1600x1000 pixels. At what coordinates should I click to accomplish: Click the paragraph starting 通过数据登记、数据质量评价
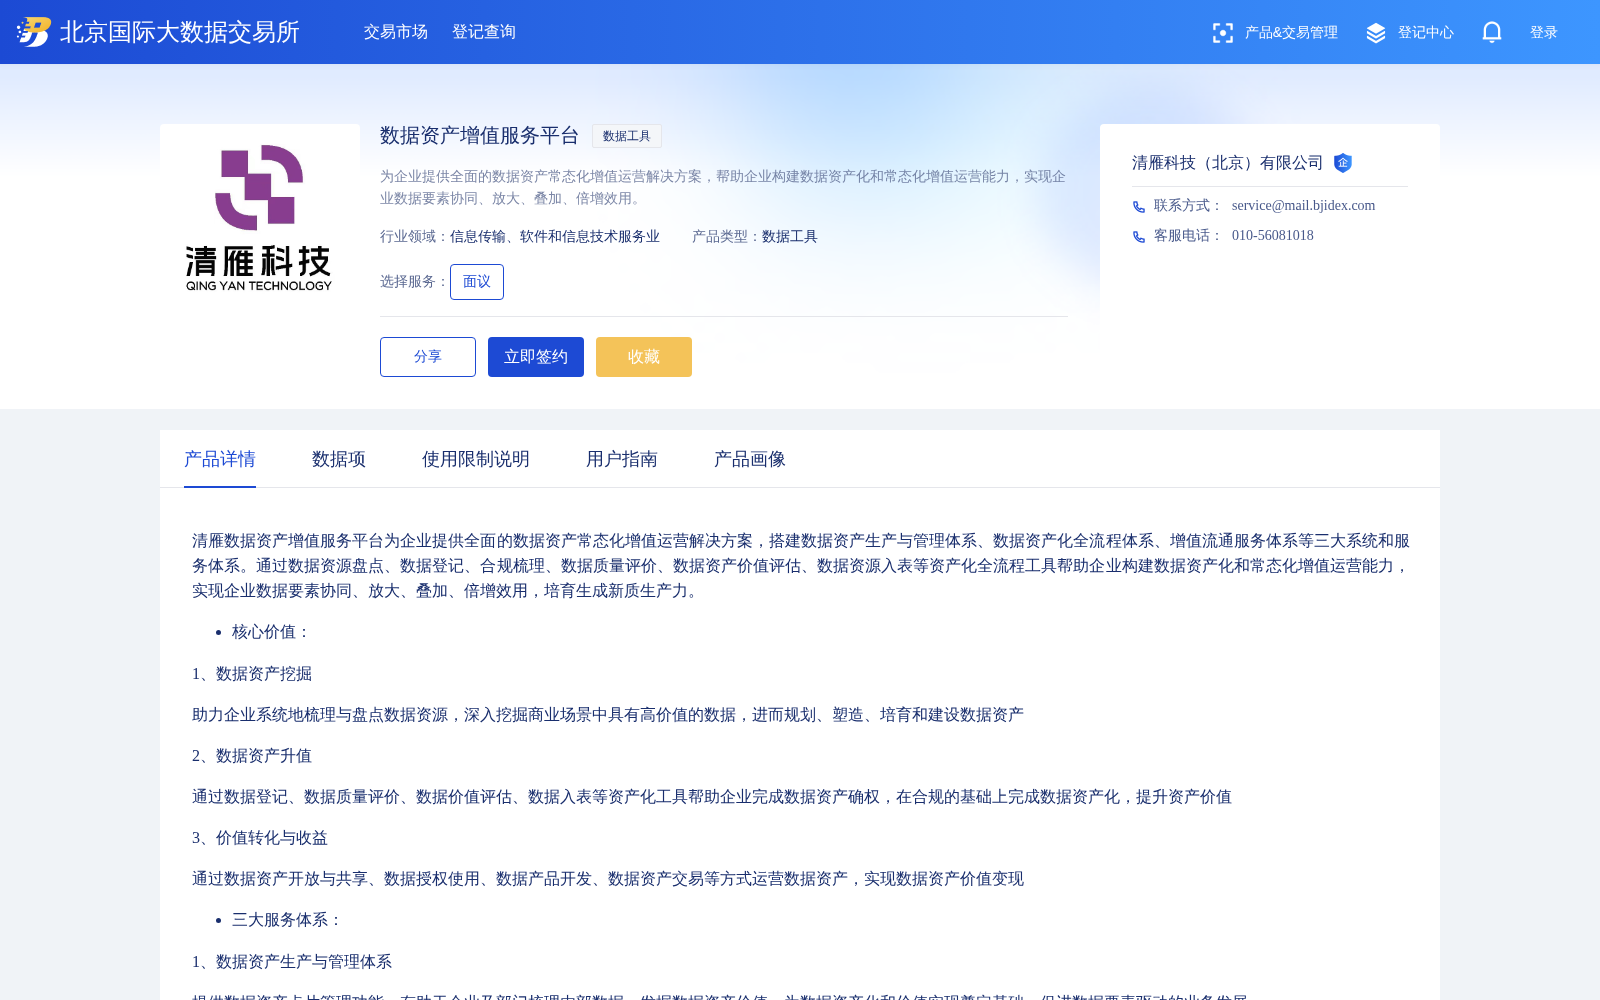pyautogui.click(x=712, y=797)
